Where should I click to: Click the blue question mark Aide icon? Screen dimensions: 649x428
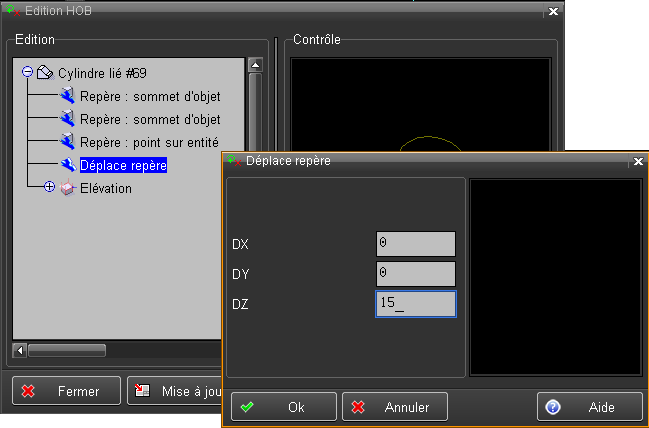tap(552, 407)
